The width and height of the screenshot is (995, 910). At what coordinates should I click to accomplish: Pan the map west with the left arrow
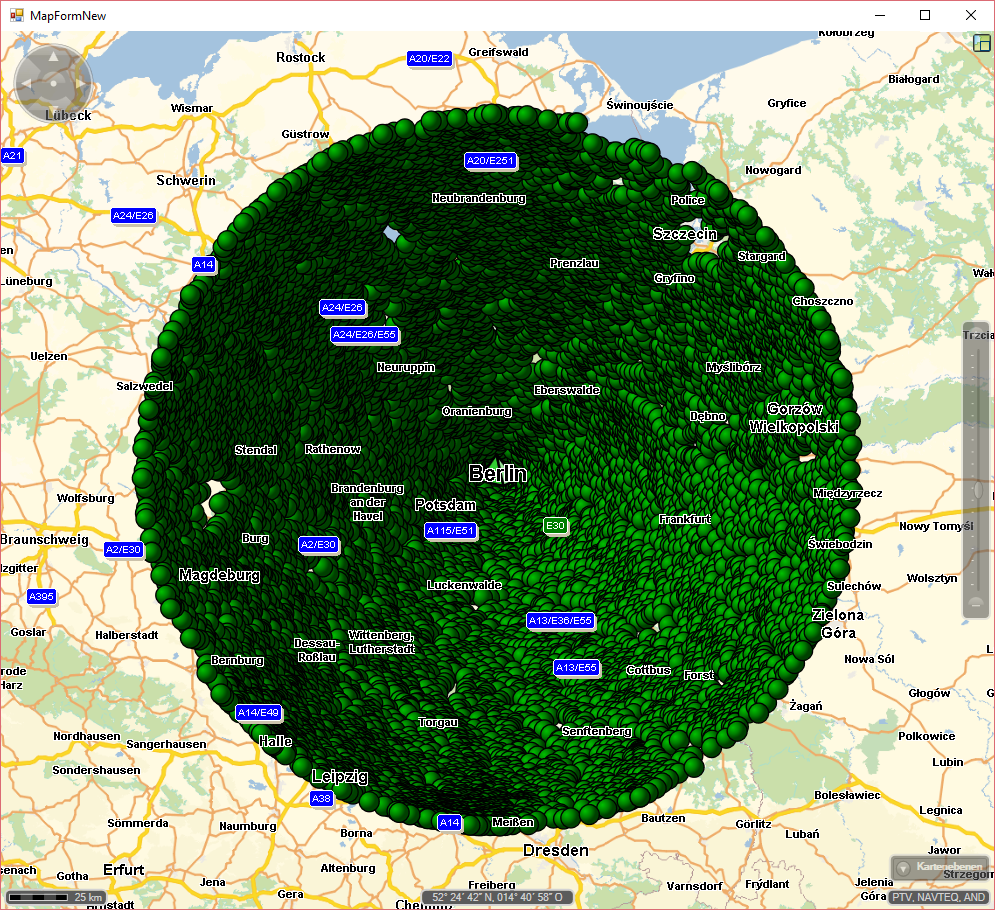pyautogui.click(x=26, y=82)
